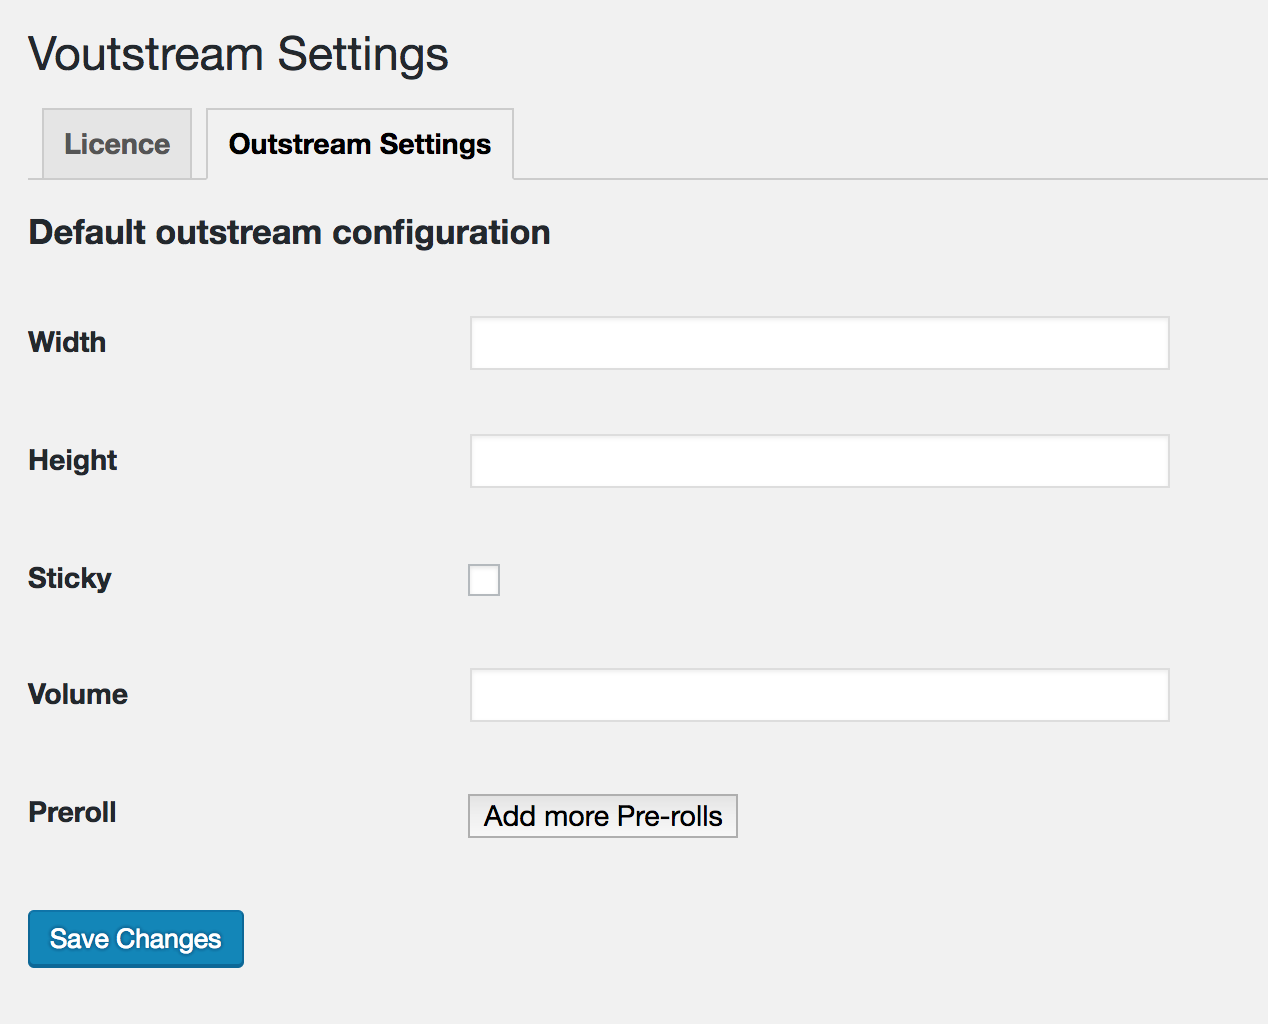Select the Outstream Settings tab

click(x=360, y=144)
